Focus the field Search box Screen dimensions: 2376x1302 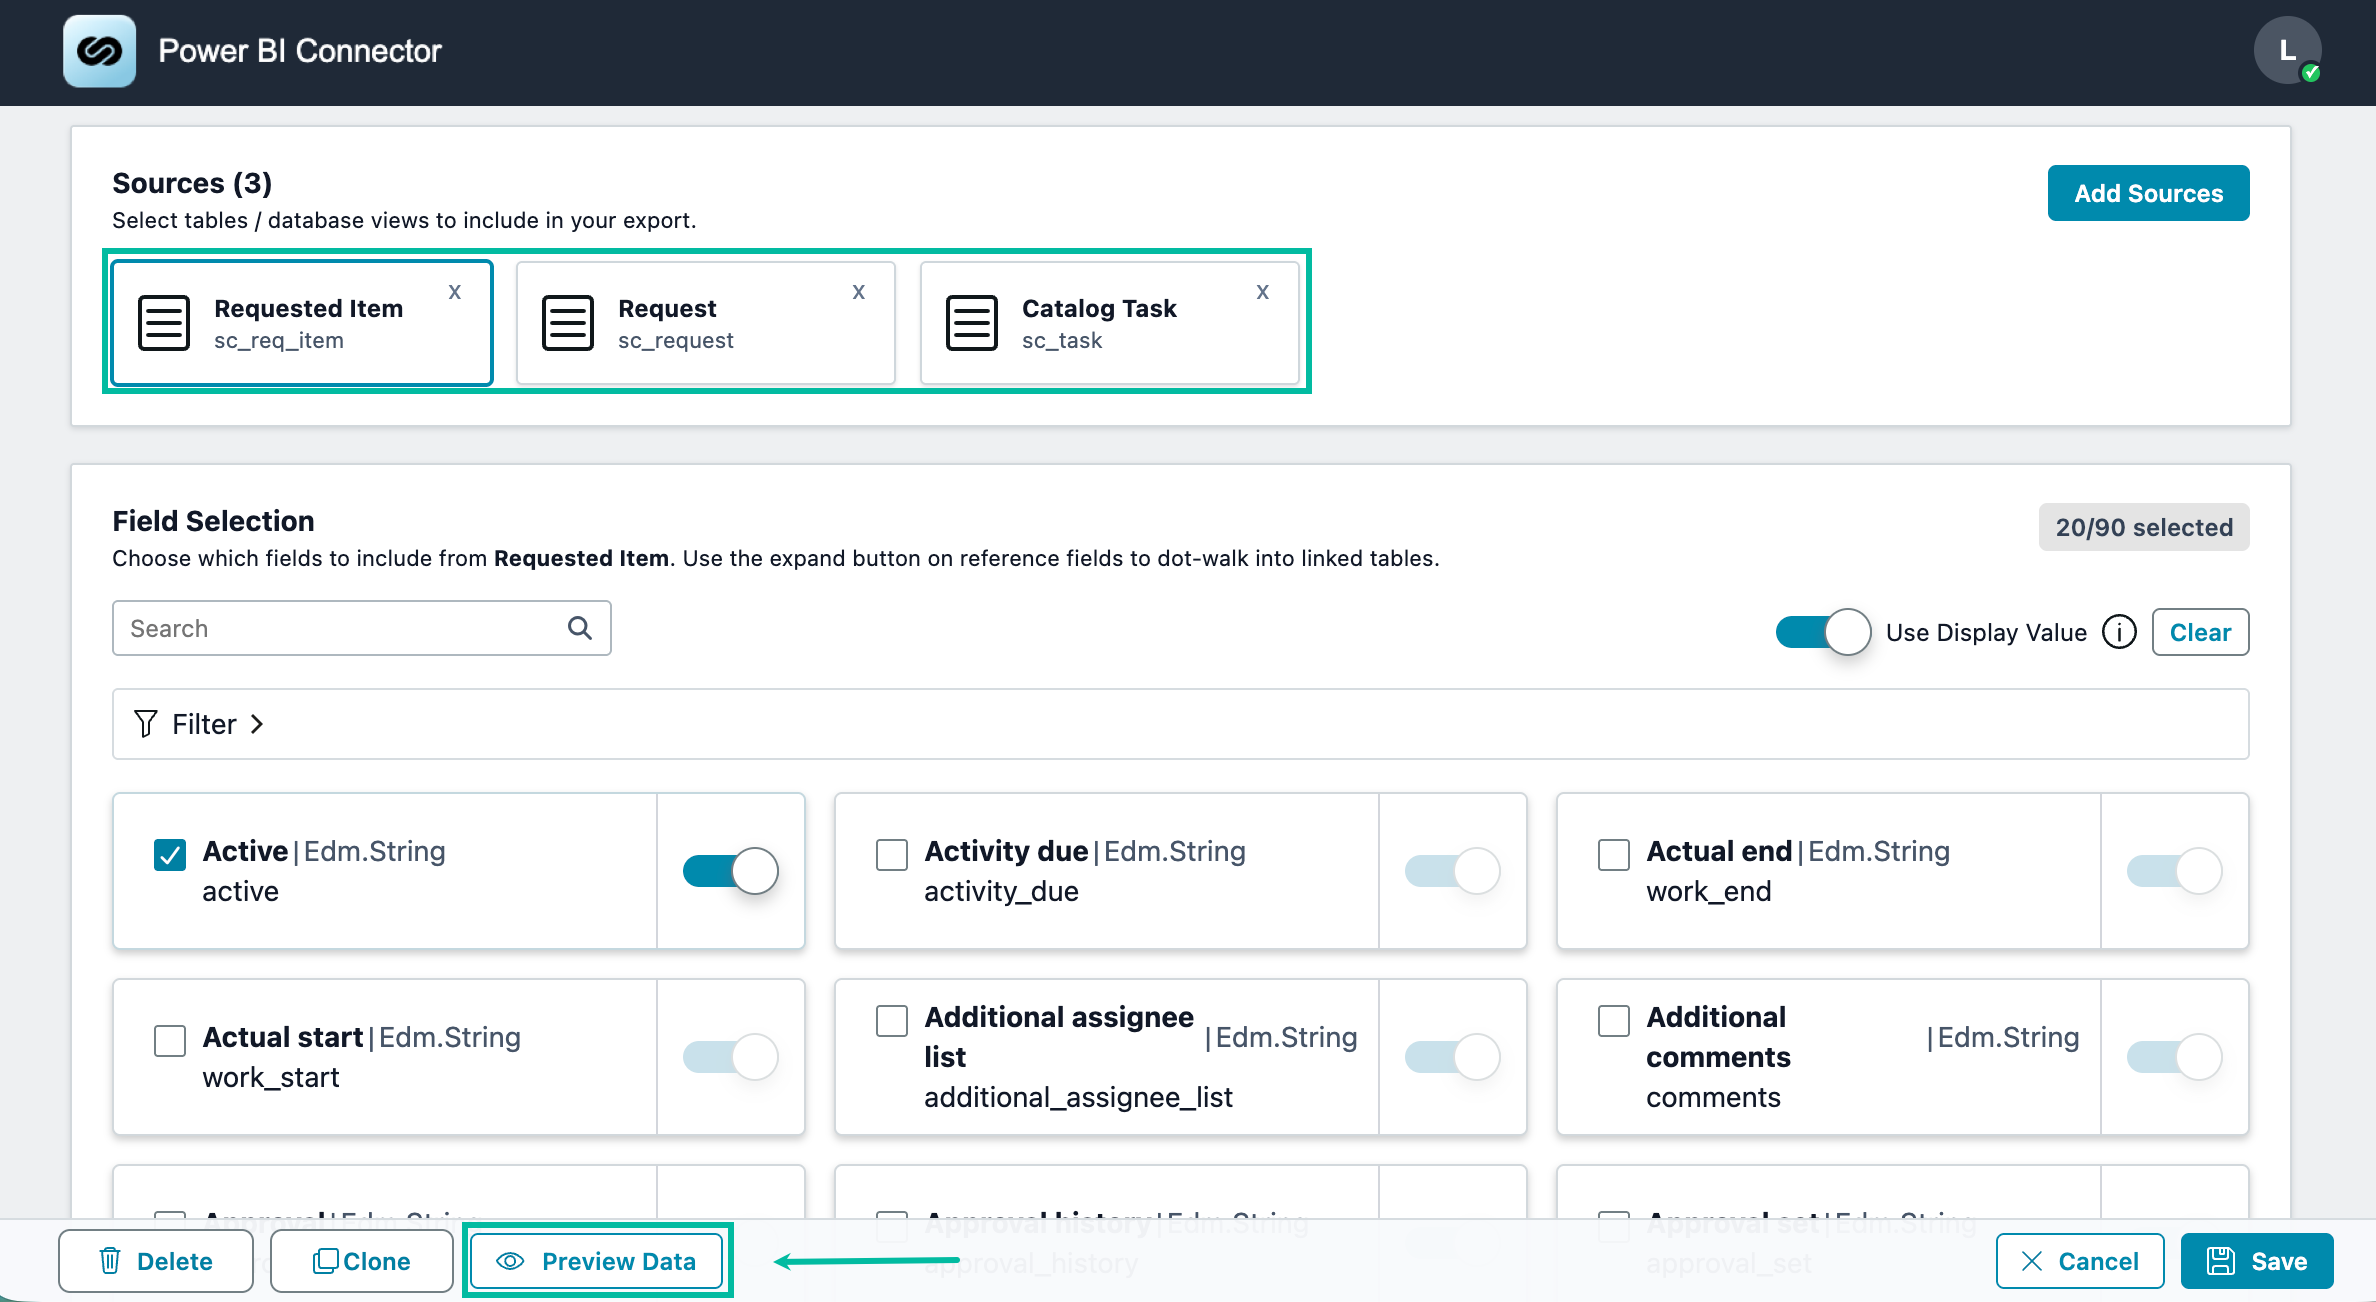coord(362,628)
